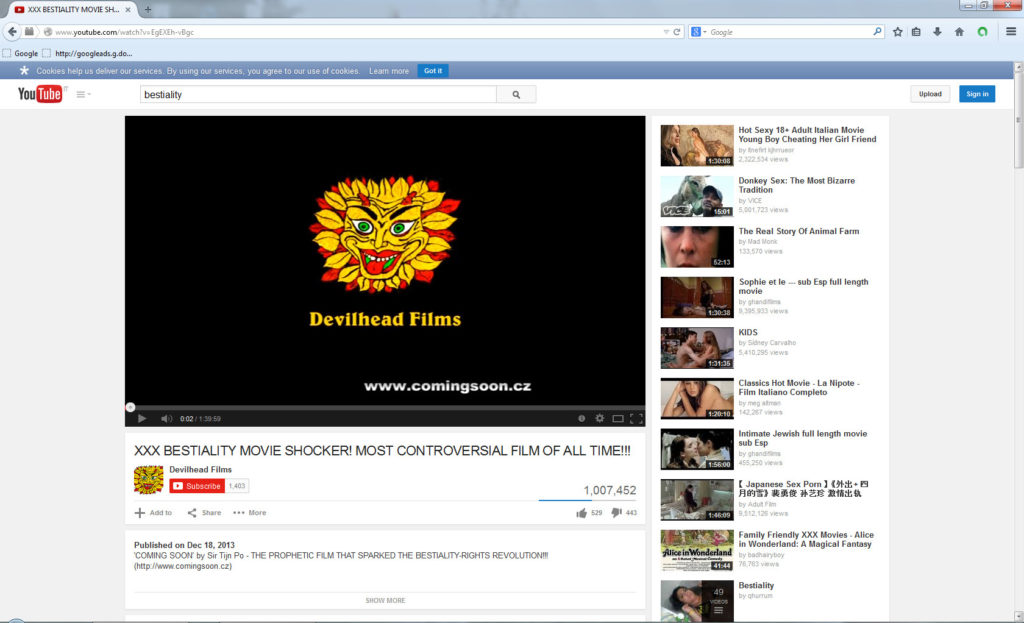
Task: Dislike the video with thumbs down
Action: (616, 513)
